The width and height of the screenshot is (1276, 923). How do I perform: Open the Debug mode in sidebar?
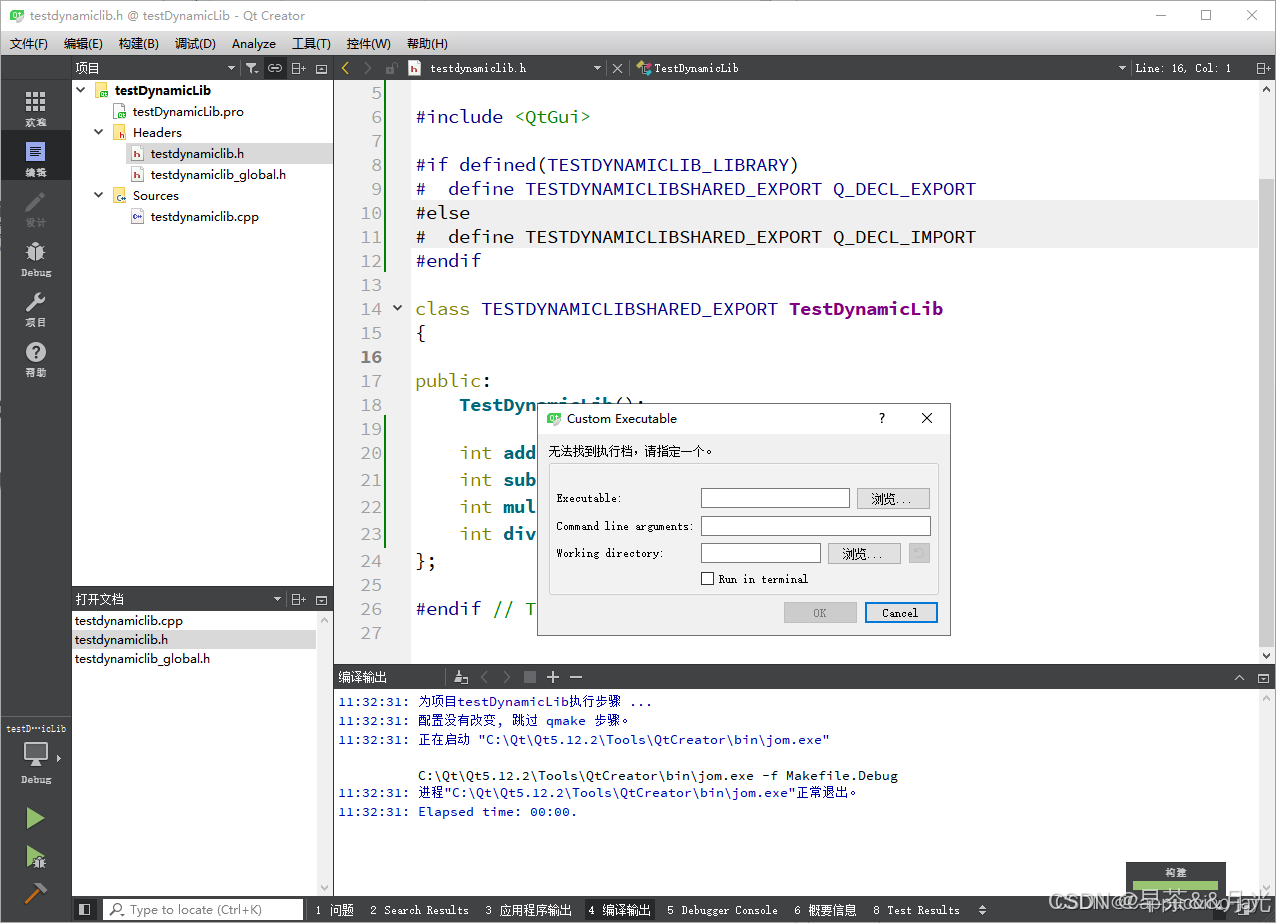click(35, 258)
